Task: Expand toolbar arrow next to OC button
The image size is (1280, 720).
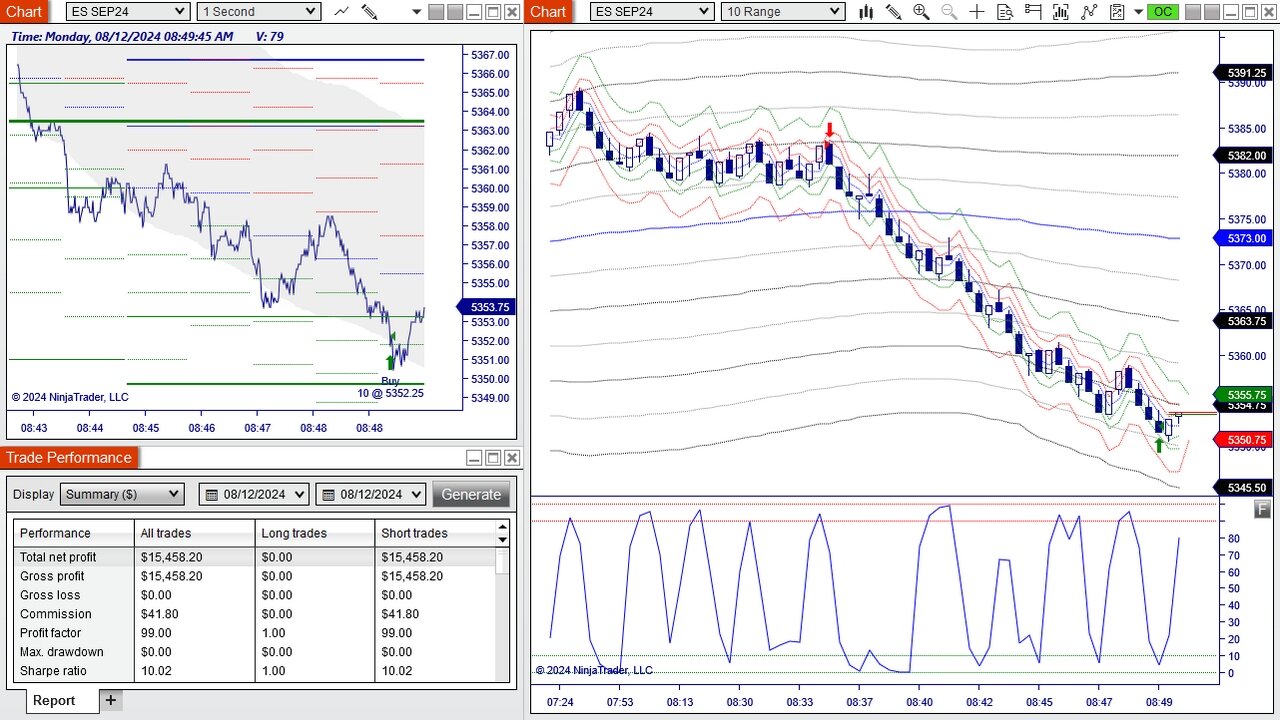Action: click(1139, 12)
